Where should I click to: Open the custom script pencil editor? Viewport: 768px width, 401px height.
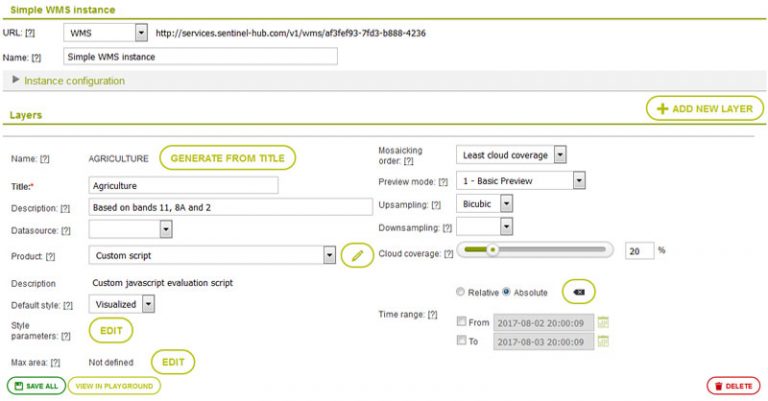(357, 255)
